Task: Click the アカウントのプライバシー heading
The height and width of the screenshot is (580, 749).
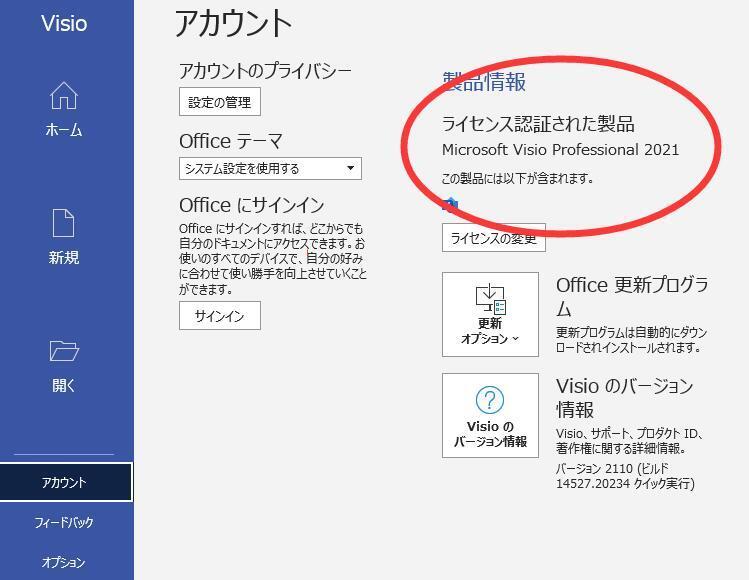Action: [265, 71]
